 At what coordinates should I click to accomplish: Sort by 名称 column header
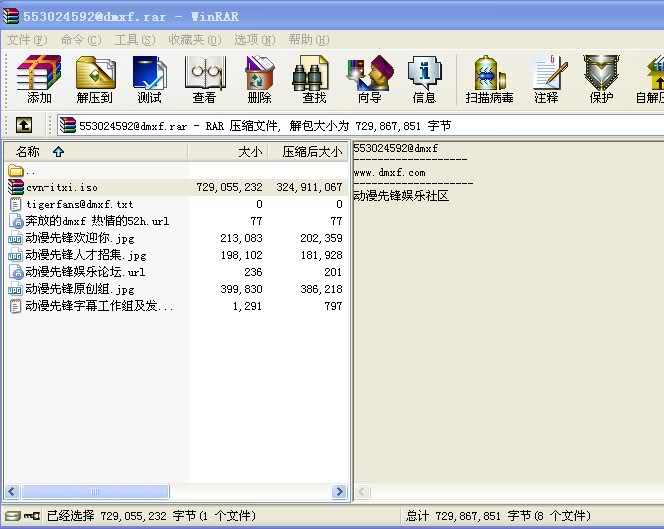(x=96, y=152)
